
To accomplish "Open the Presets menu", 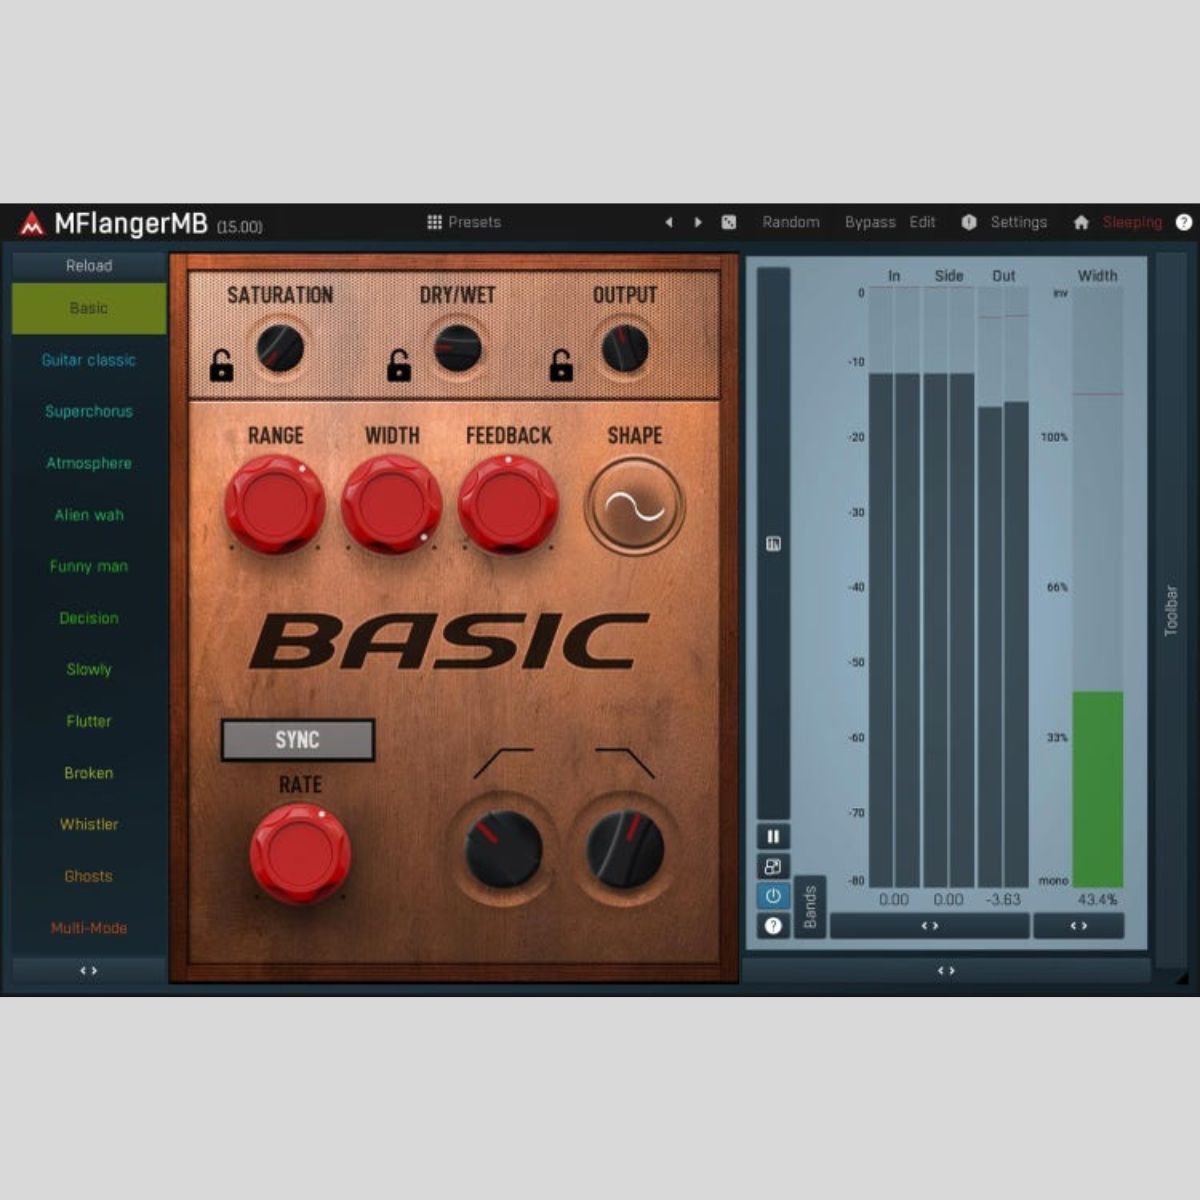I will tap(474, 222).
